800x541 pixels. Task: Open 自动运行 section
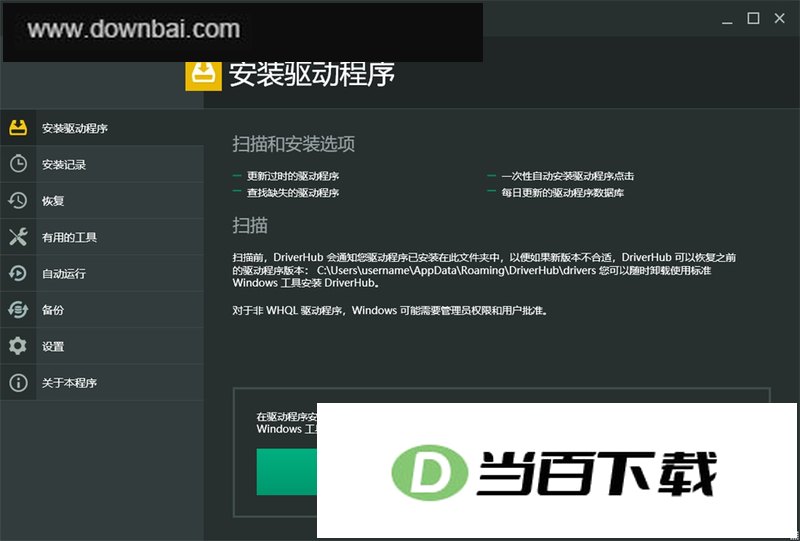102,273
